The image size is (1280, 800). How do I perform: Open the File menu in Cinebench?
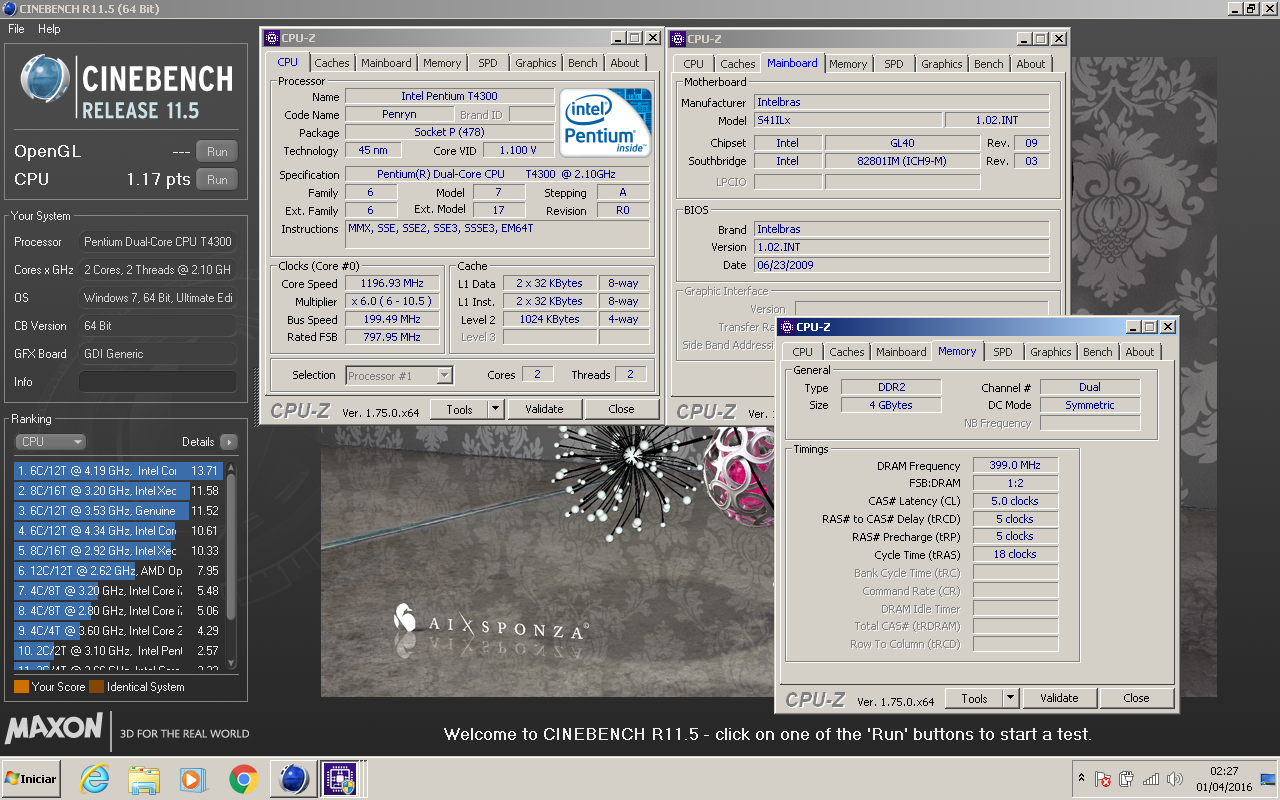click(x=16, y=29)
